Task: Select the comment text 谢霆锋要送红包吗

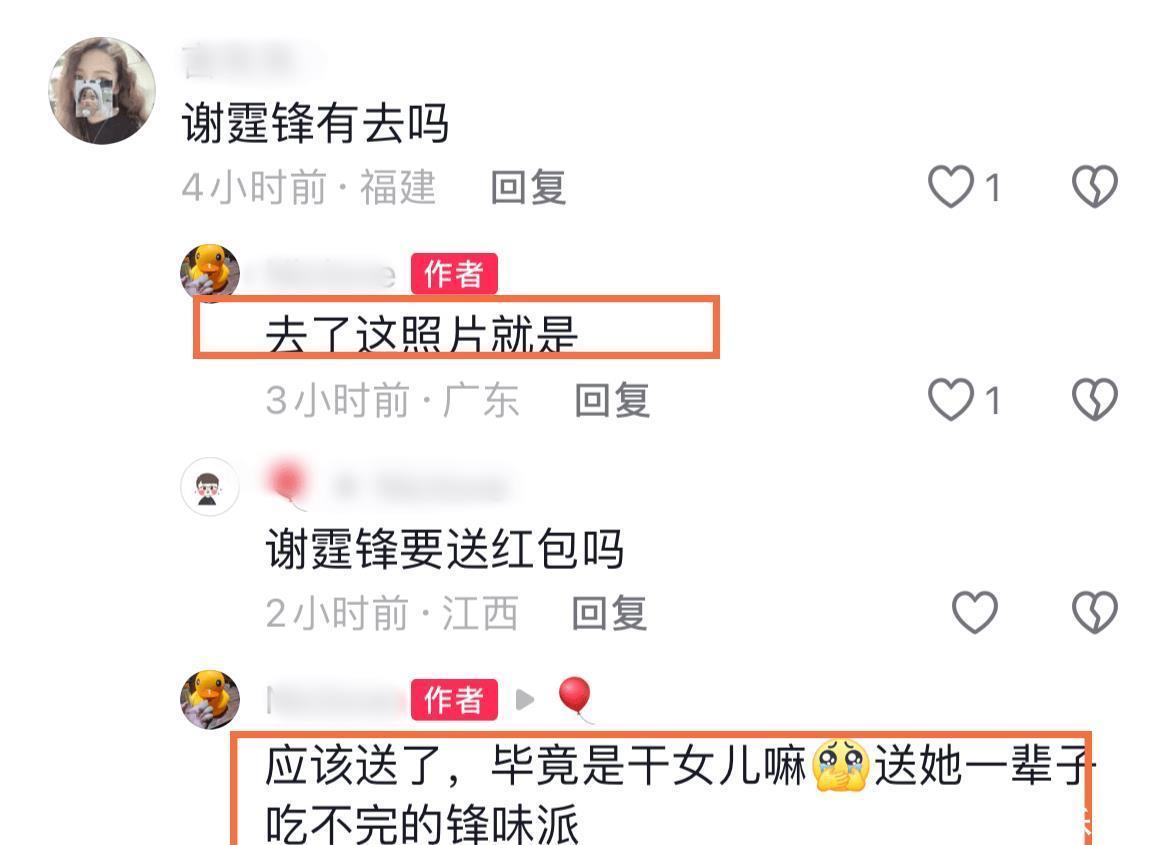Action: pyautogui.click(x=445, y=549)
